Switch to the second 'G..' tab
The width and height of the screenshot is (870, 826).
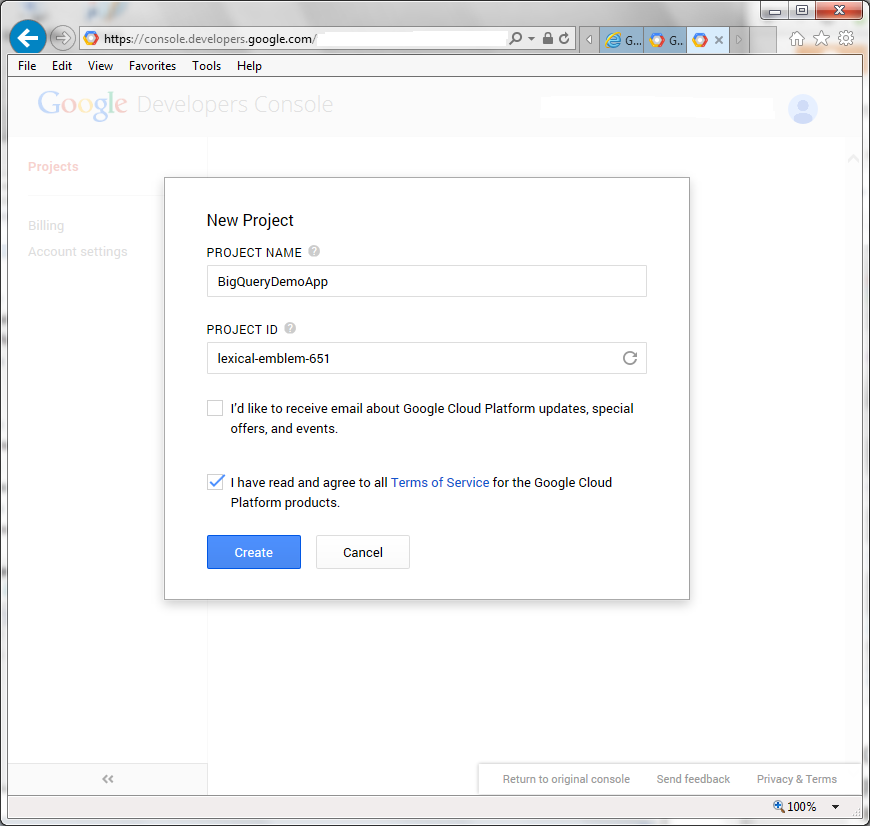coord(665,40)
